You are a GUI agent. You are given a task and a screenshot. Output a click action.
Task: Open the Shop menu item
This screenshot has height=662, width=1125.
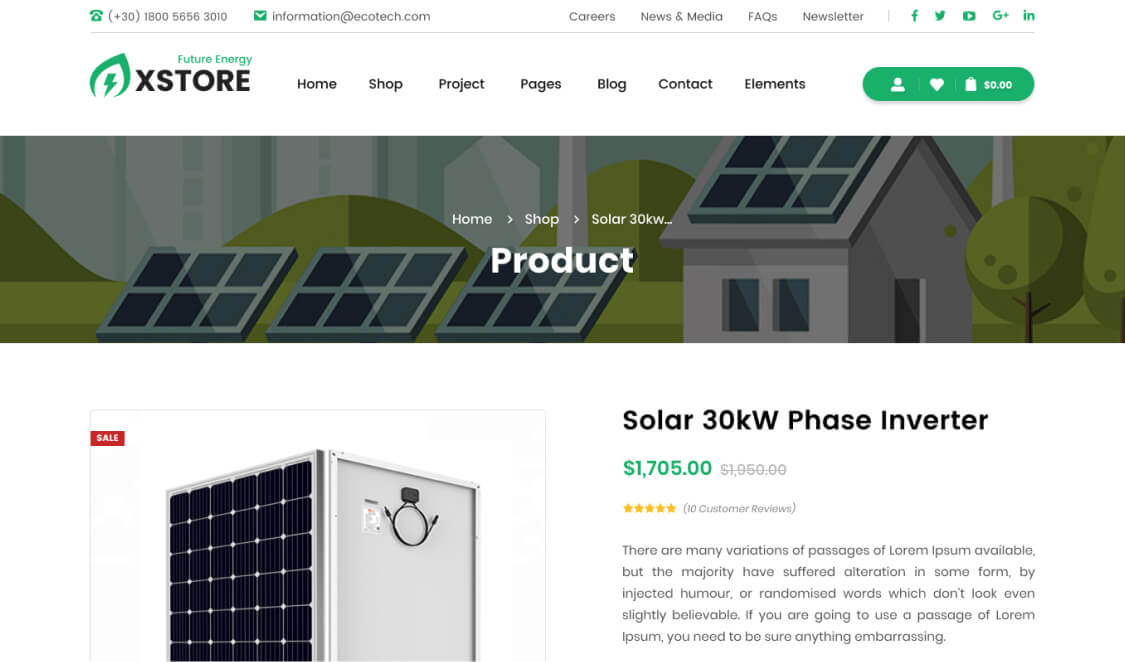click(x=385, y=84)
